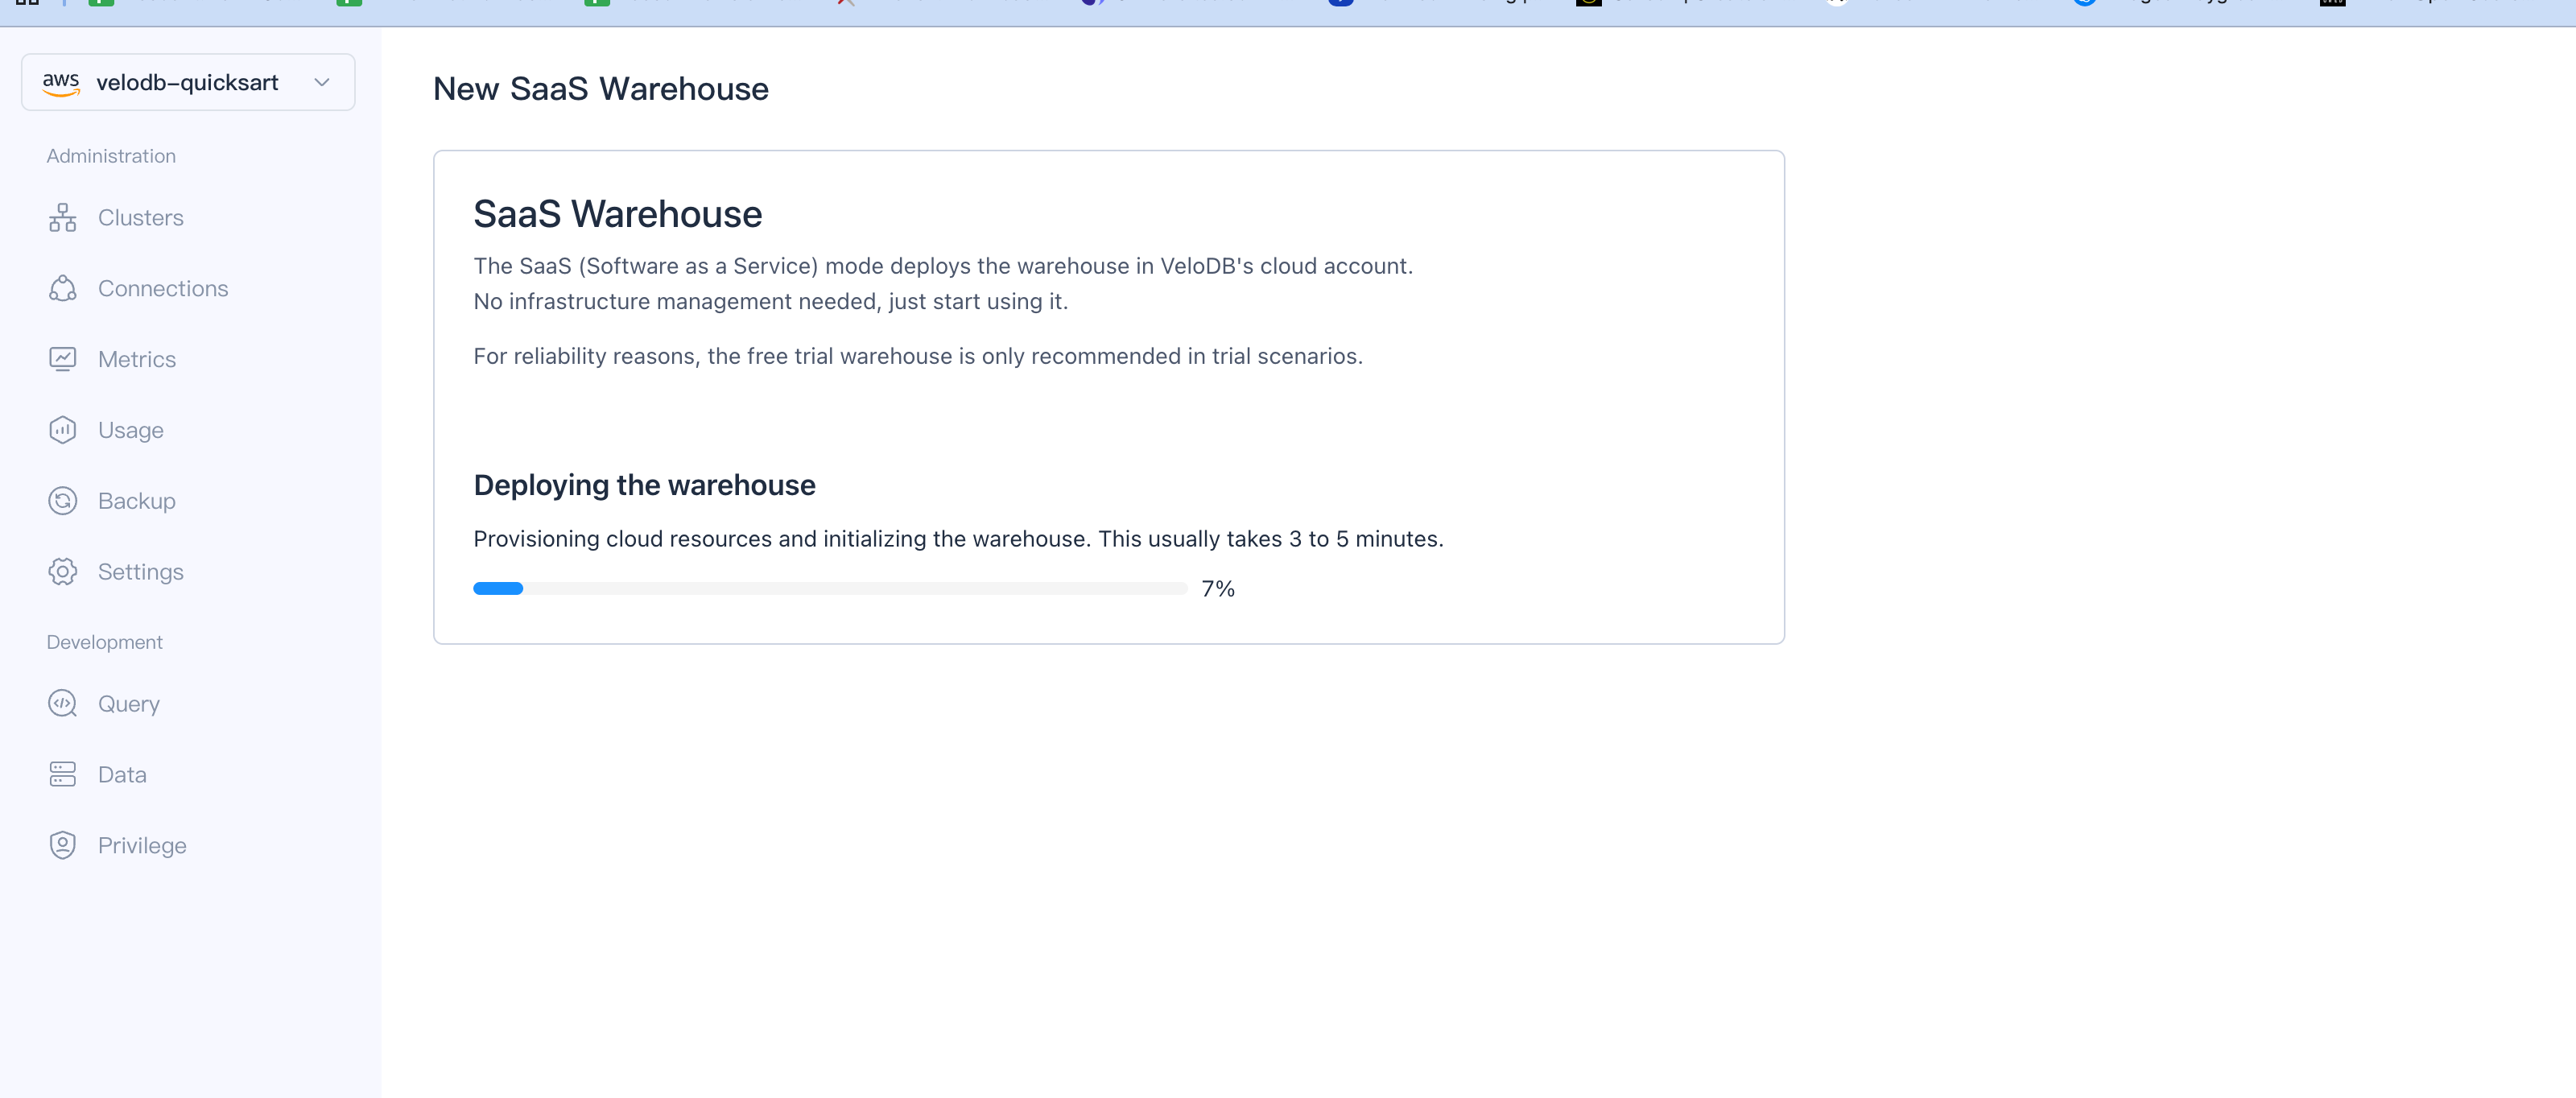This screenshot has height=1098, width=2576.
Task: Click the Clusters network icon
Action: click(62, 218)
